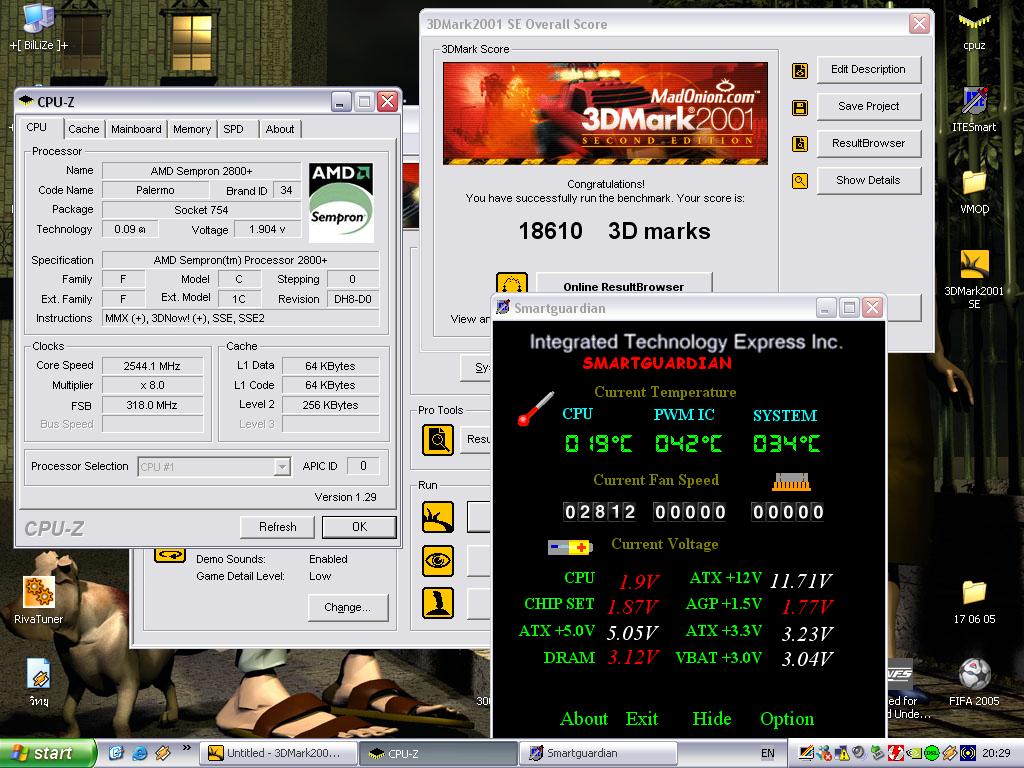Click the Edit Description icon in 3DMark
1024x768 pixels.
pyautogui.click(x=800, y=71)
